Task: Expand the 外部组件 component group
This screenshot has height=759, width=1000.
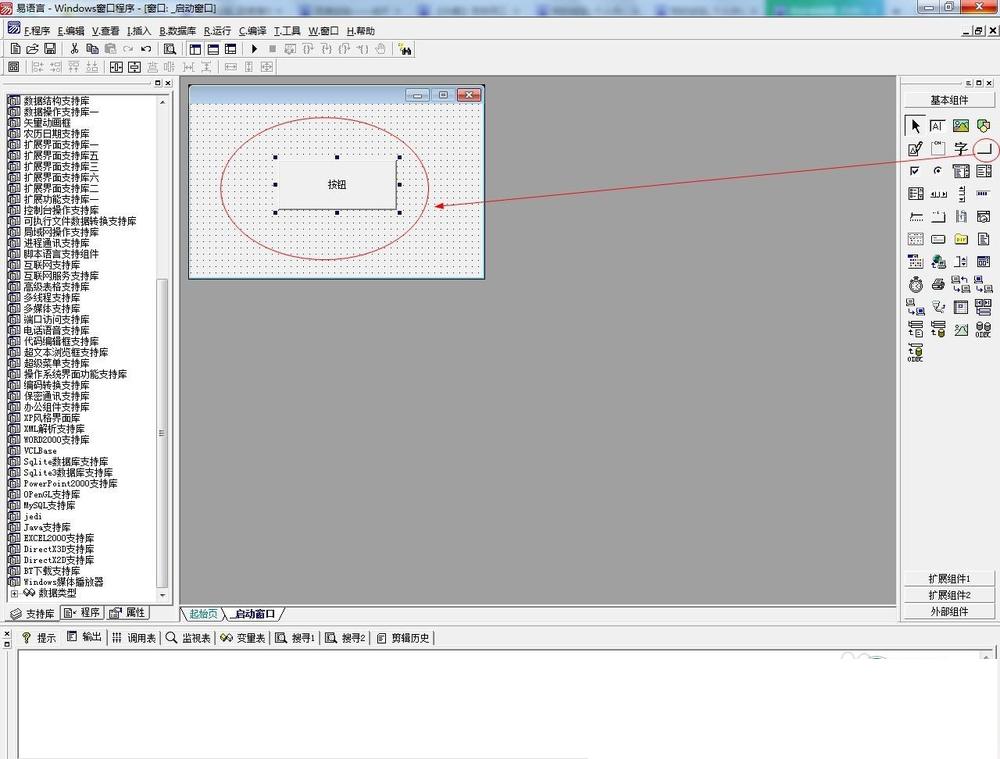Action: tap(948, 611)
